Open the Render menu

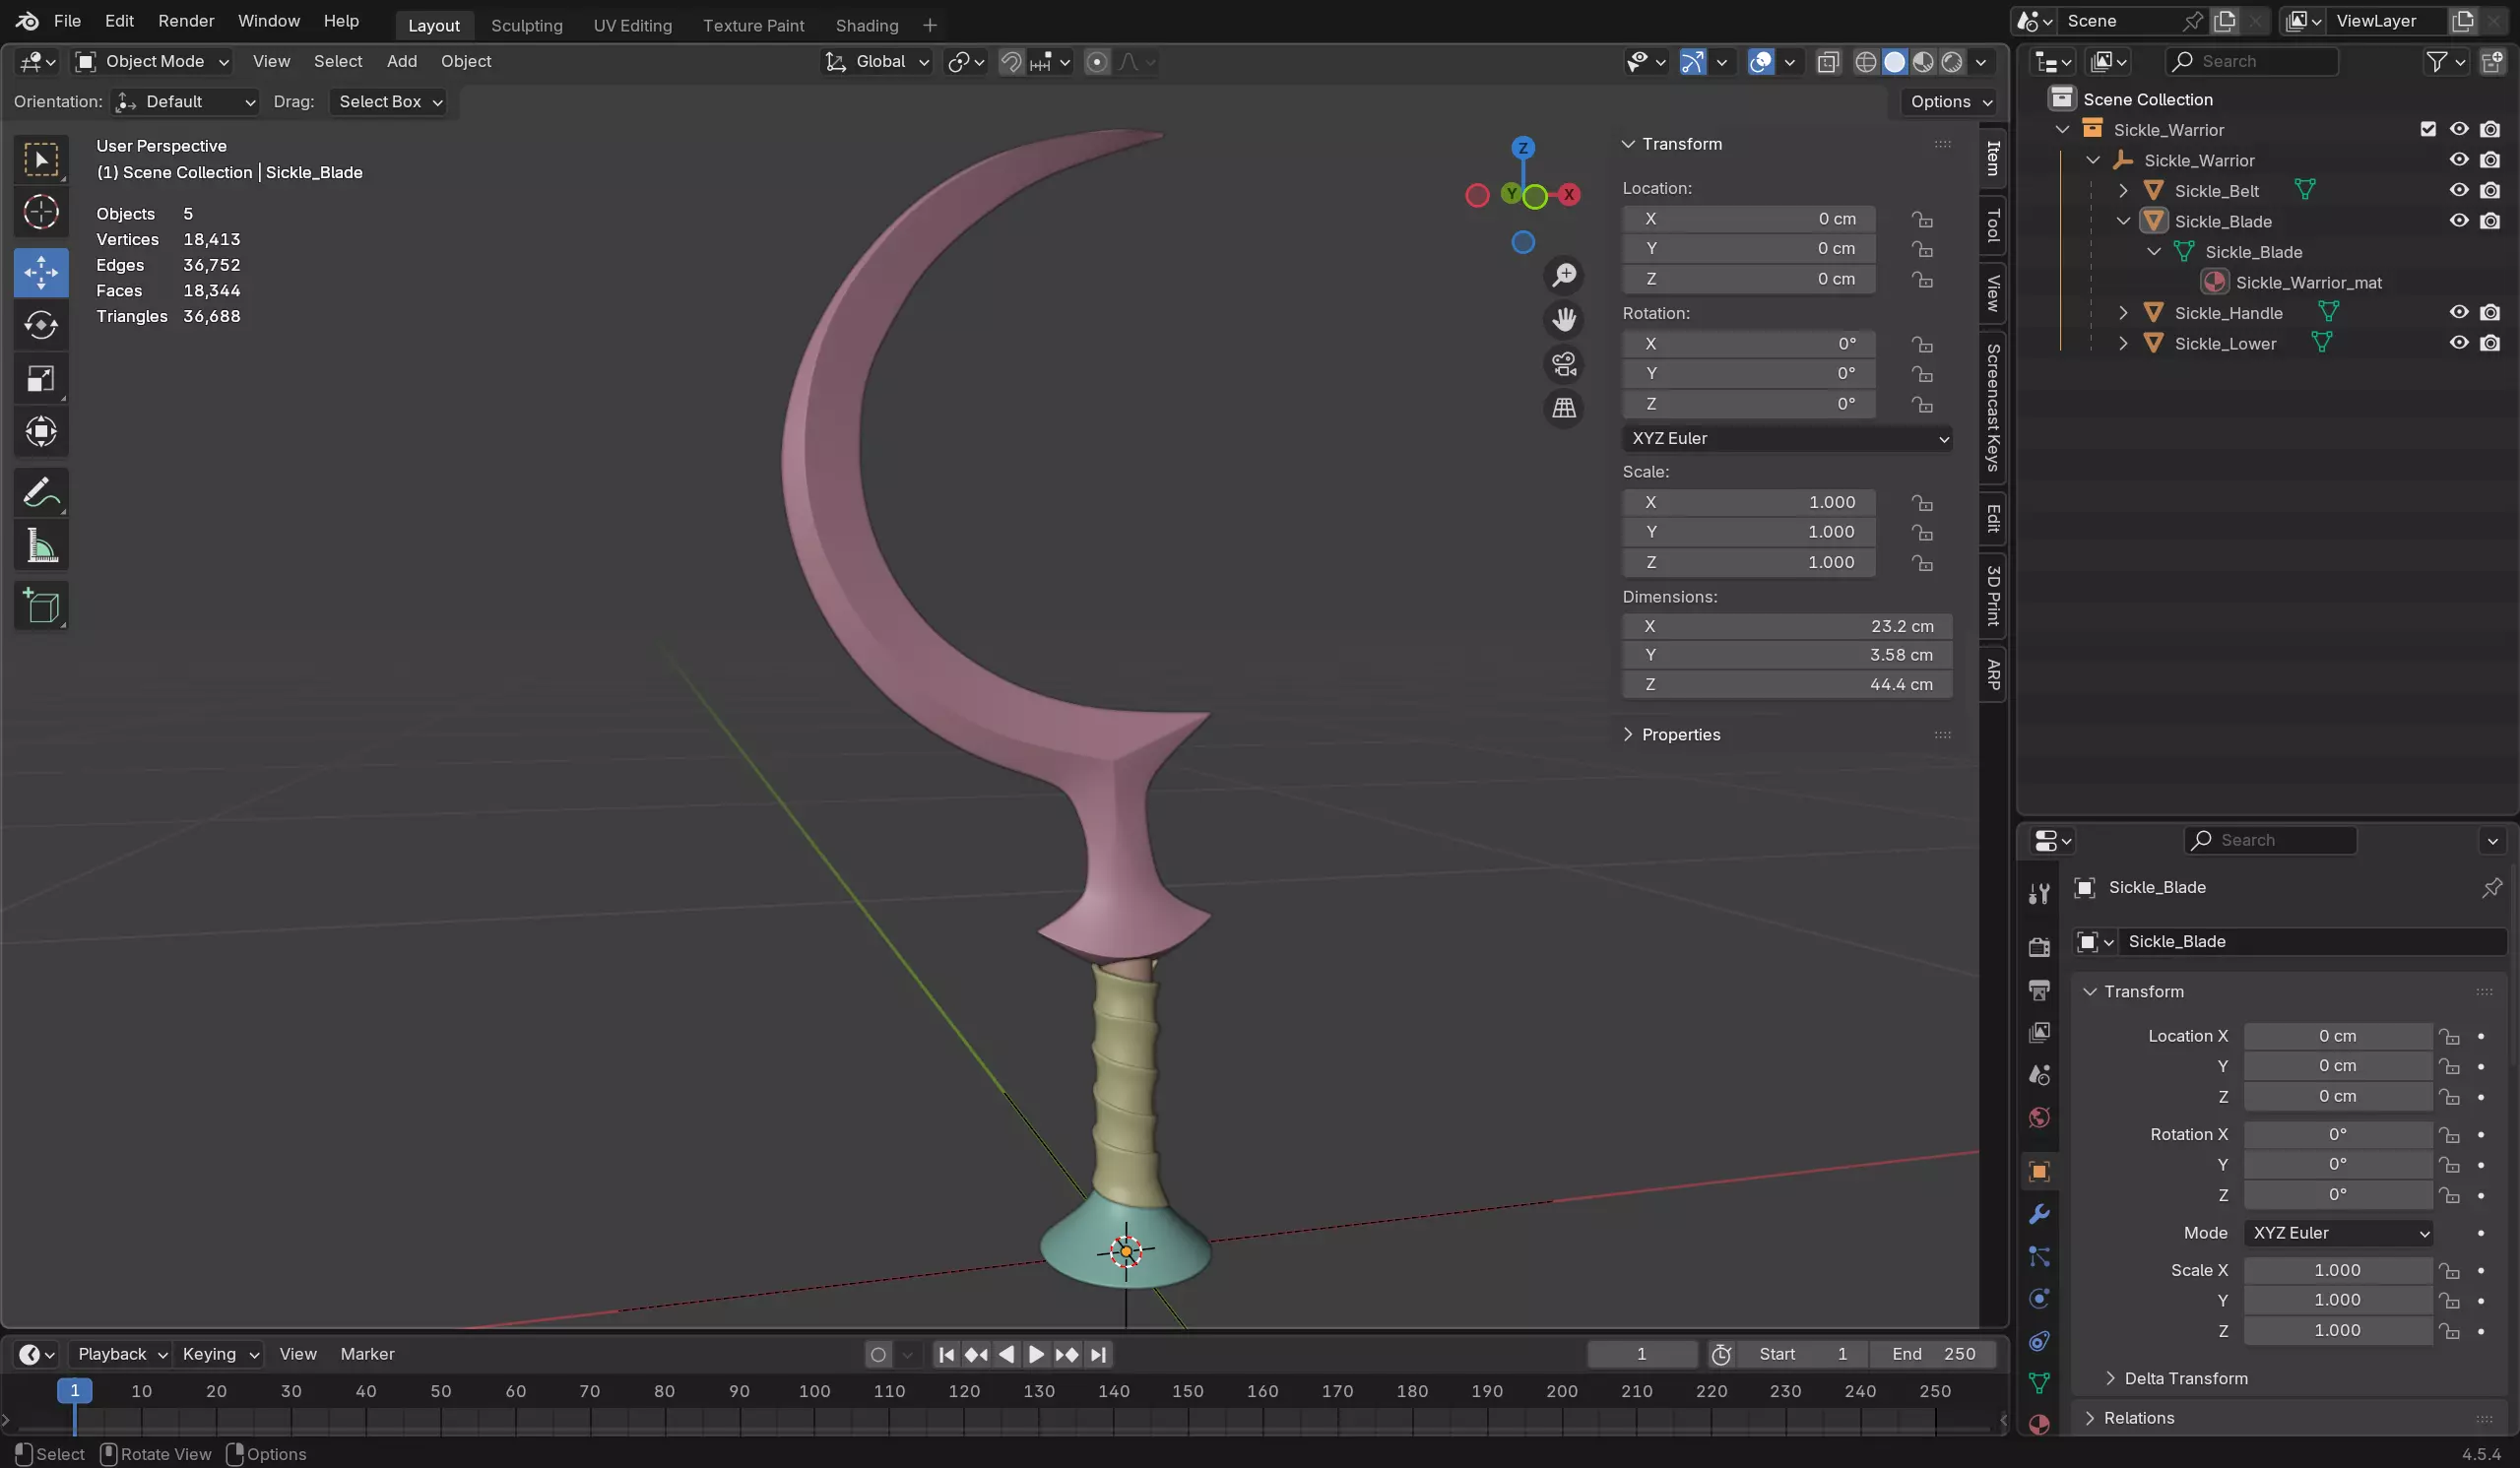186,21
